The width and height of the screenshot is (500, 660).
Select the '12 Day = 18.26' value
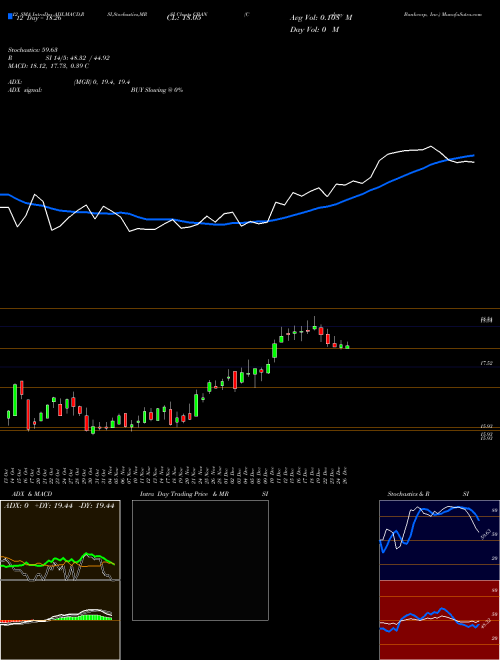click(37, 19)
